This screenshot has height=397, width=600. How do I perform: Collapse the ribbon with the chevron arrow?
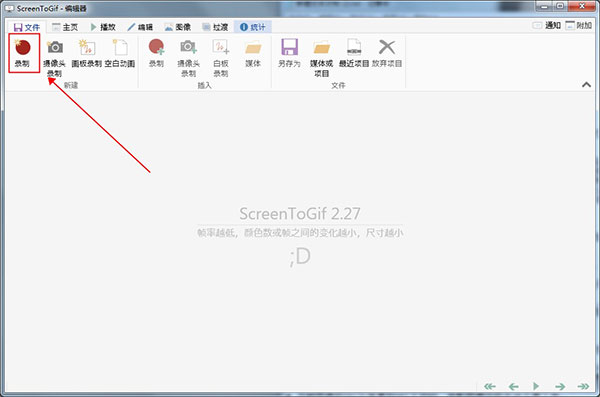pyautogui.click(x=586, y=85)
